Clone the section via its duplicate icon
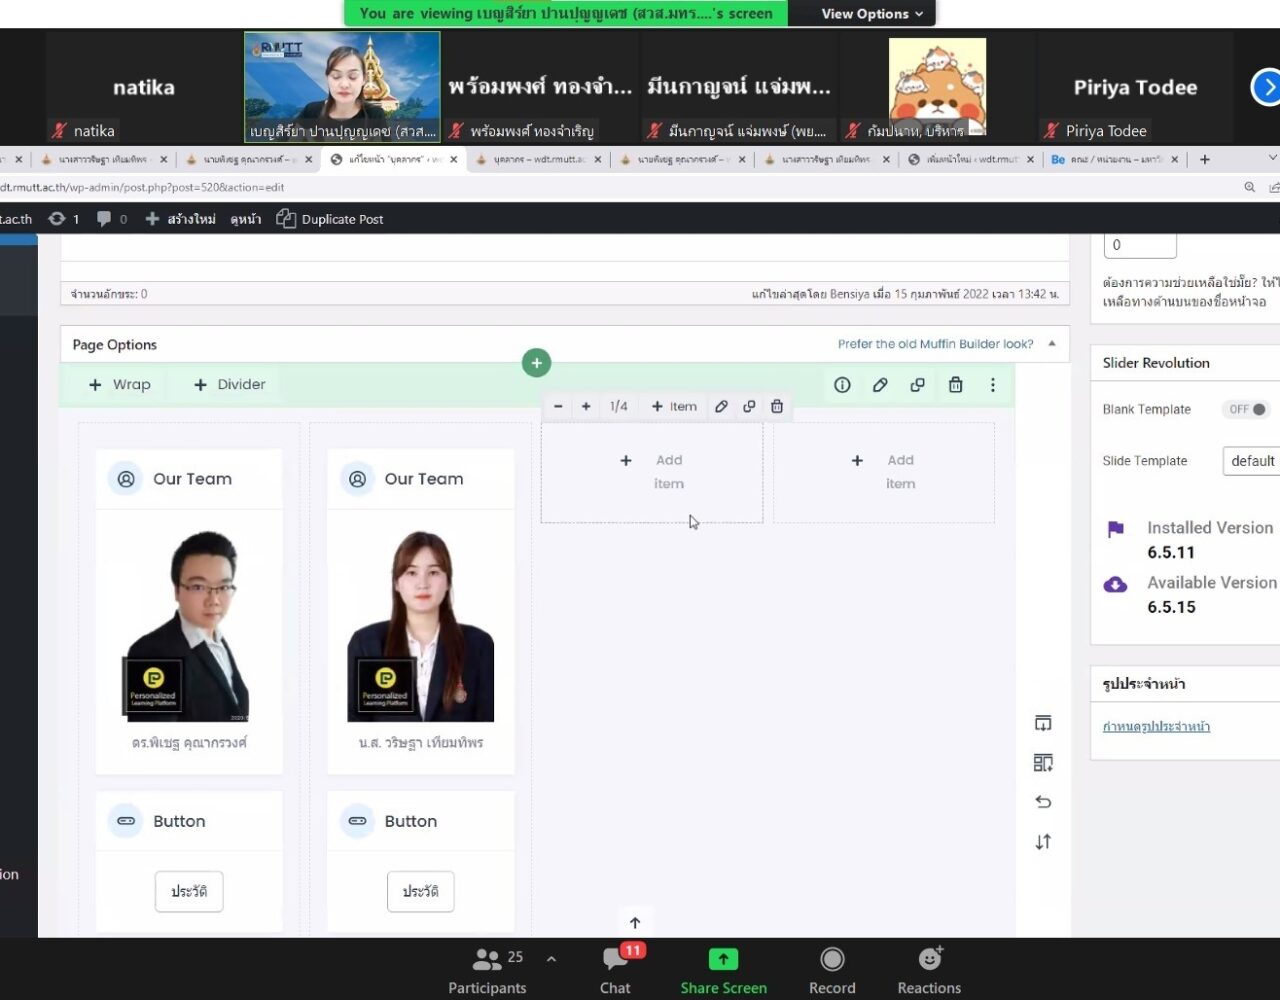The image size is (1280, 1000). [x=917, y=385]
